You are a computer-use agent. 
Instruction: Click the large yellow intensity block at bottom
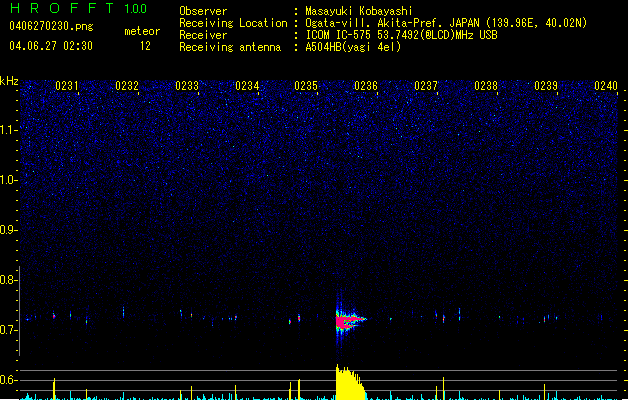point(350,383)
